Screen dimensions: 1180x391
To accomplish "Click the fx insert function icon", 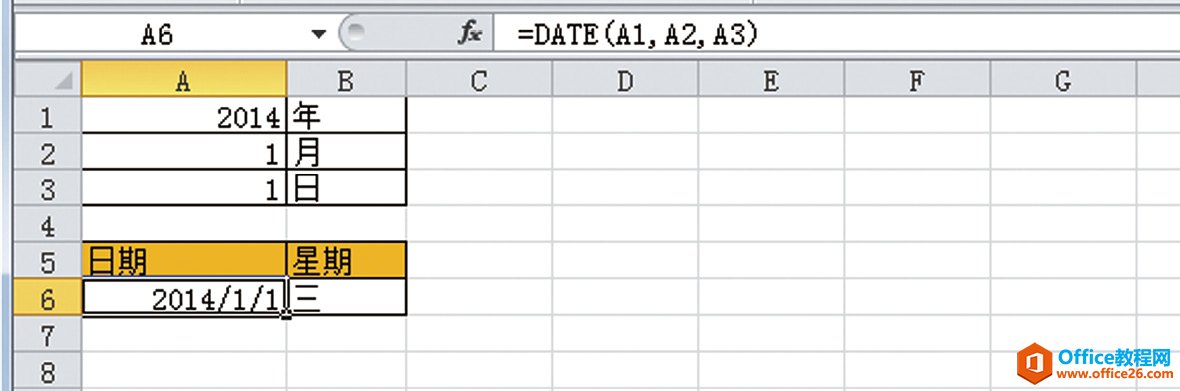I will 470,34.
